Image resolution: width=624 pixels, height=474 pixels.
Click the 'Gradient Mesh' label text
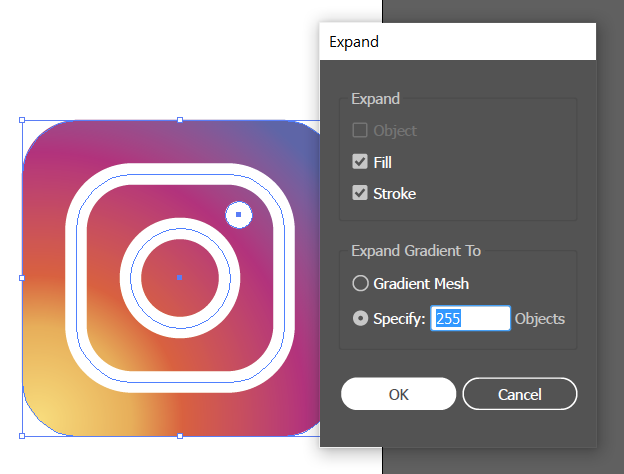[x=421, y=284]
